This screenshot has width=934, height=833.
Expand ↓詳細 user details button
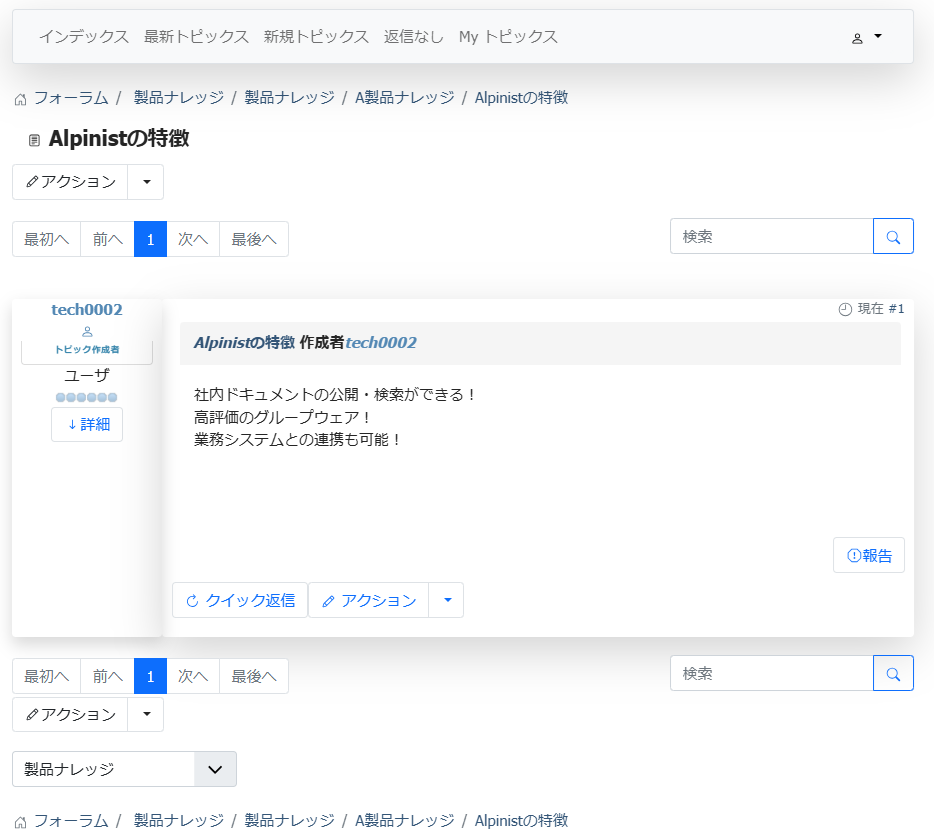click(x=87, y=424)
